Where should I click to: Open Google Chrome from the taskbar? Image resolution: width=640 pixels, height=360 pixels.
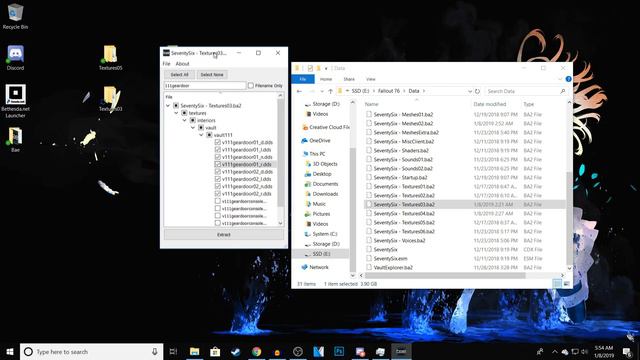(x=256, y=351)
